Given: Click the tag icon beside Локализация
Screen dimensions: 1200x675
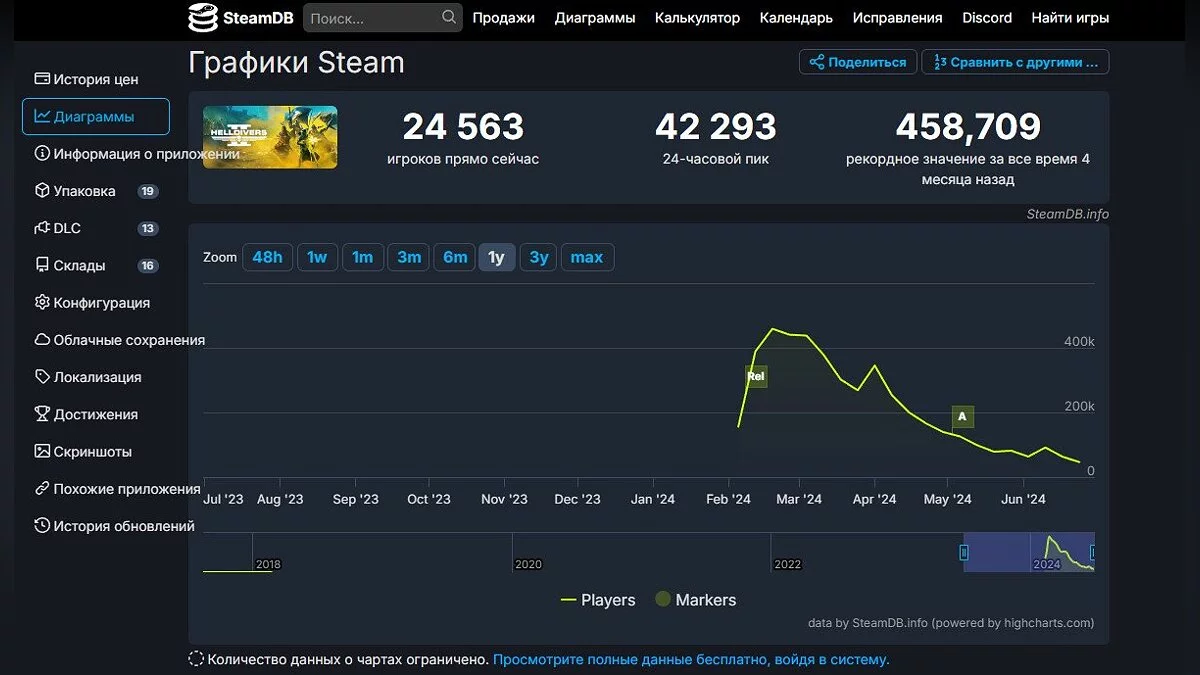Looking at the screenshot, I should (42, 377).
